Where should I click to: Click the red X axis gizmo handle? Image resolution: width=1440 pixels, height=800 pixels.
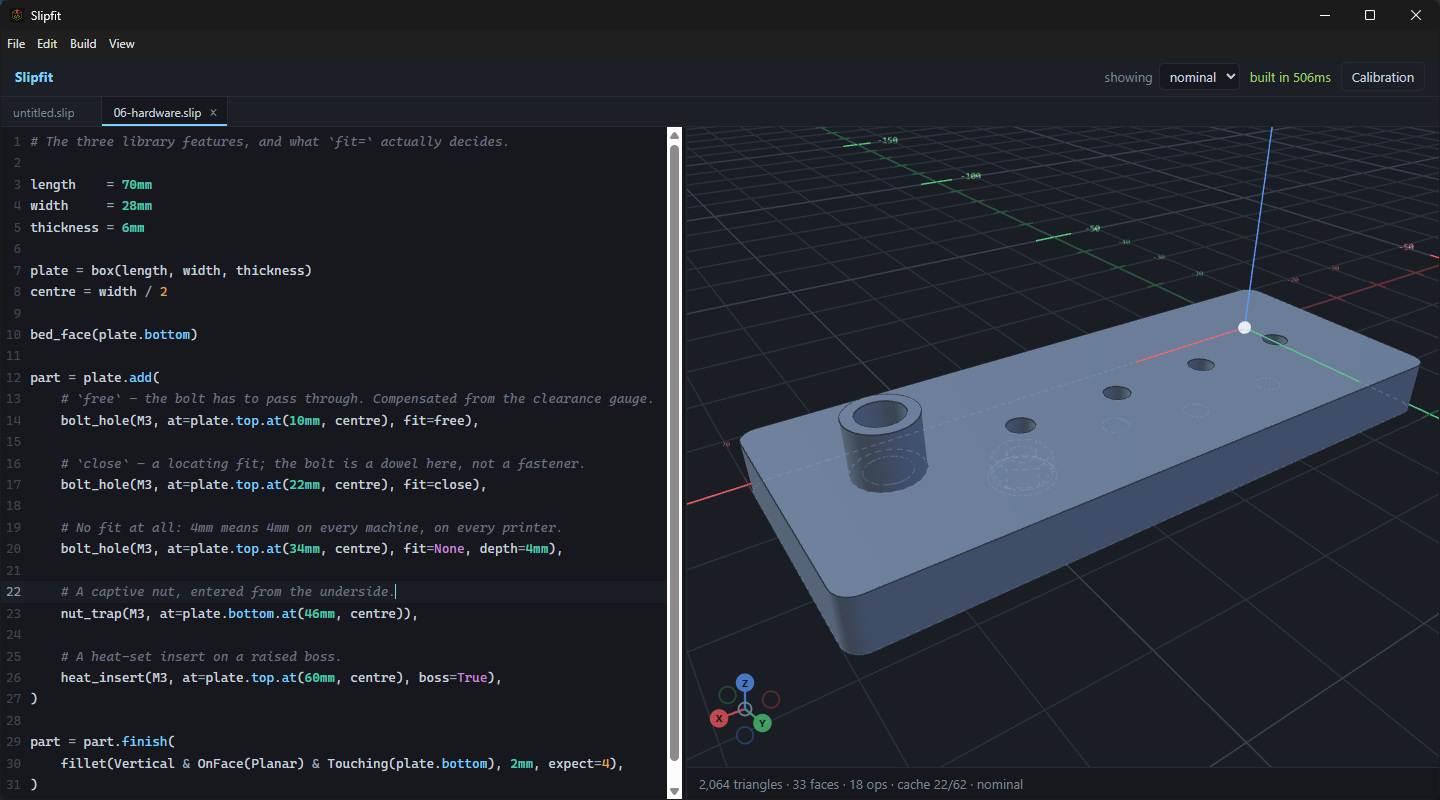click(x=718, y=718)
